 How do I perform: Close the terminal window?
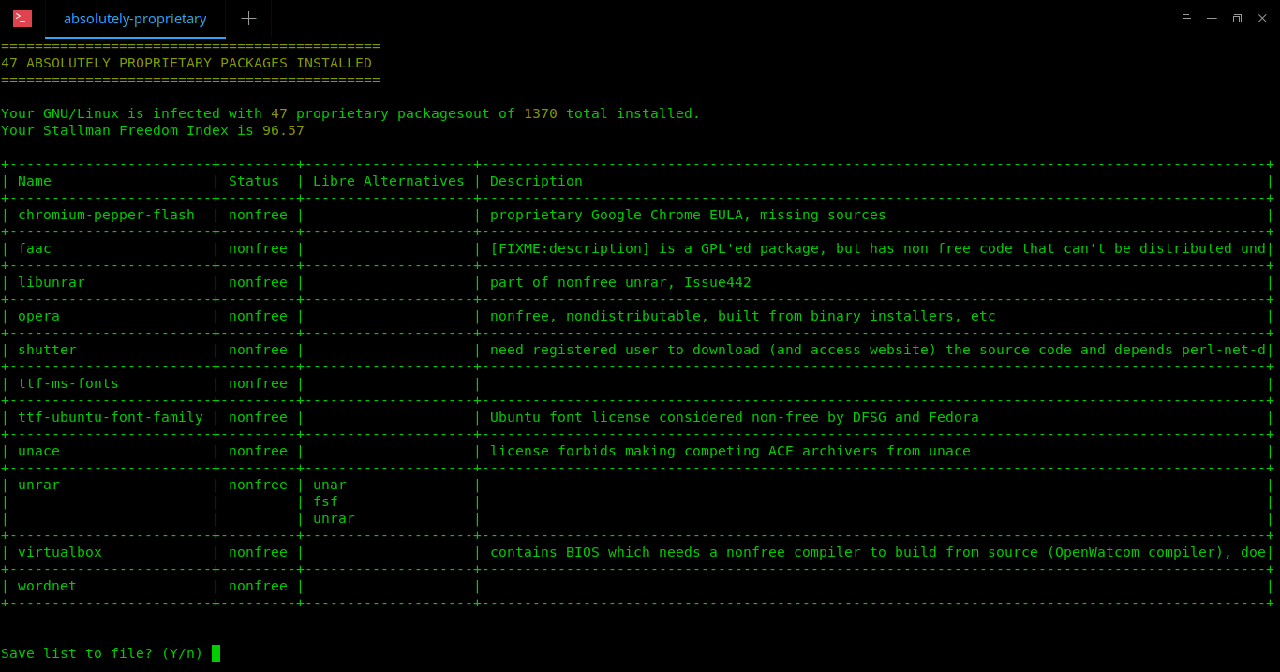tap(1262, 18)
